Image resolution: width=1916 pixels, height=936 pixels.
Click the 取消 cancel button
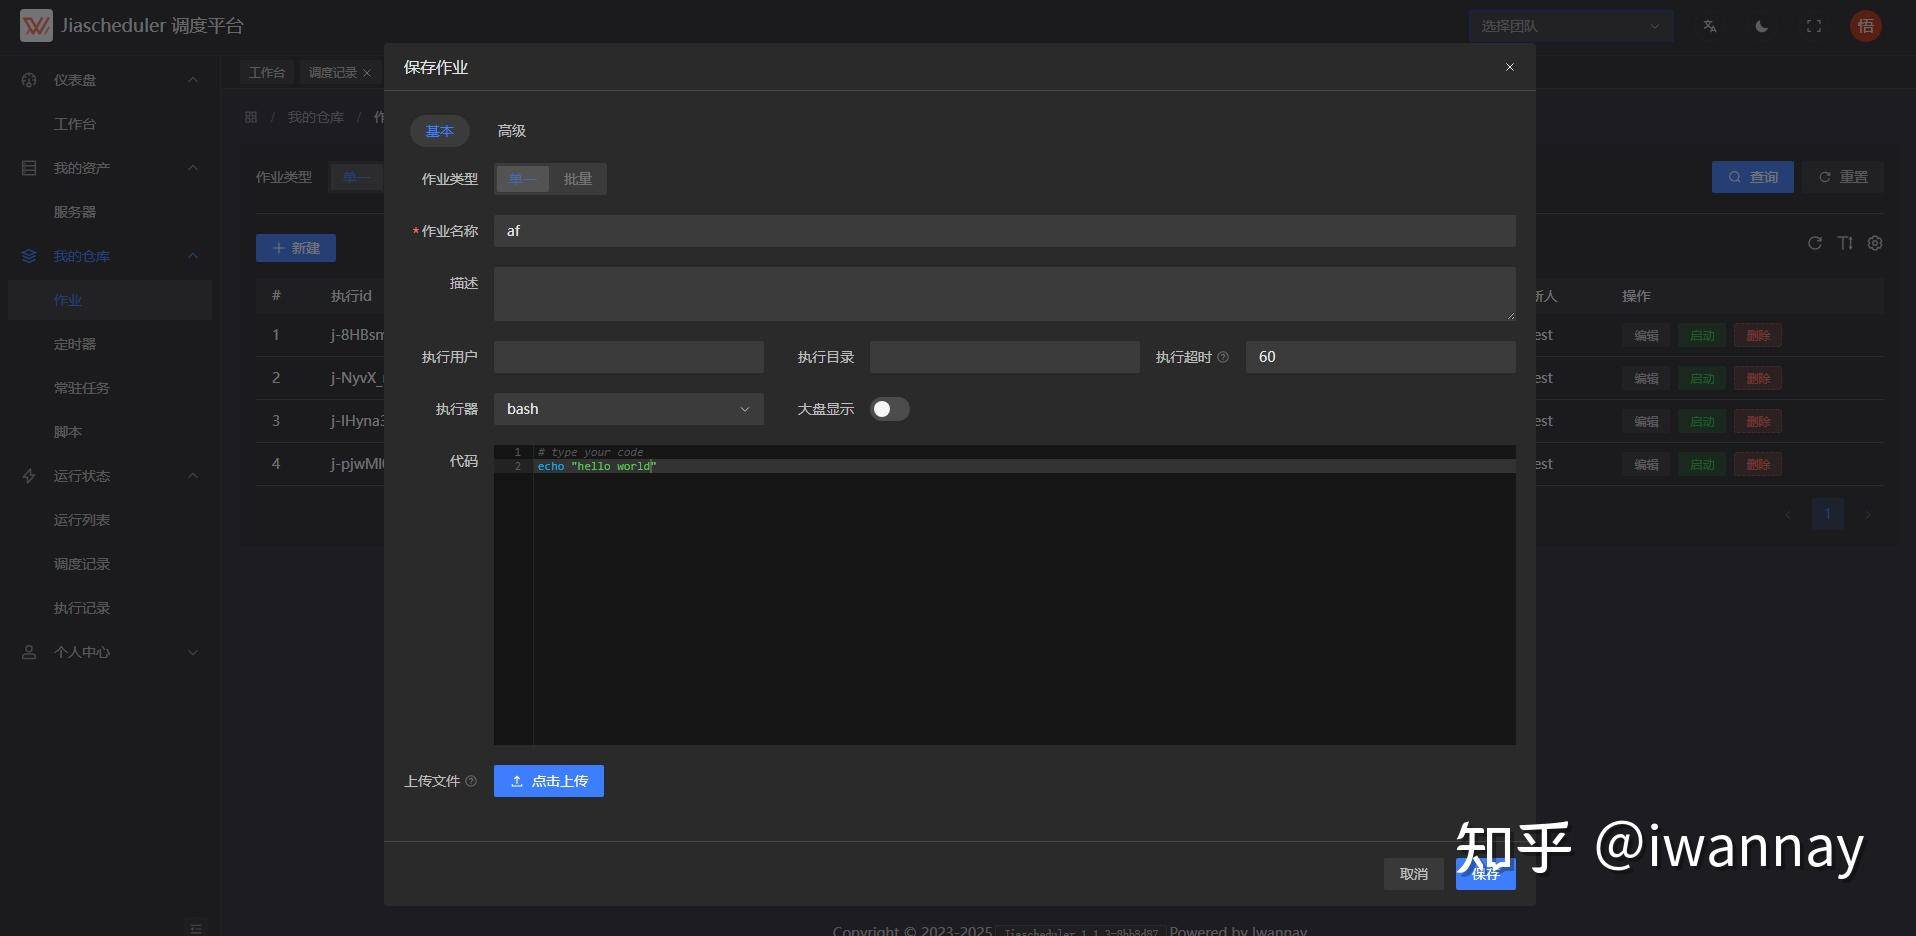[x=1414, y=874]
